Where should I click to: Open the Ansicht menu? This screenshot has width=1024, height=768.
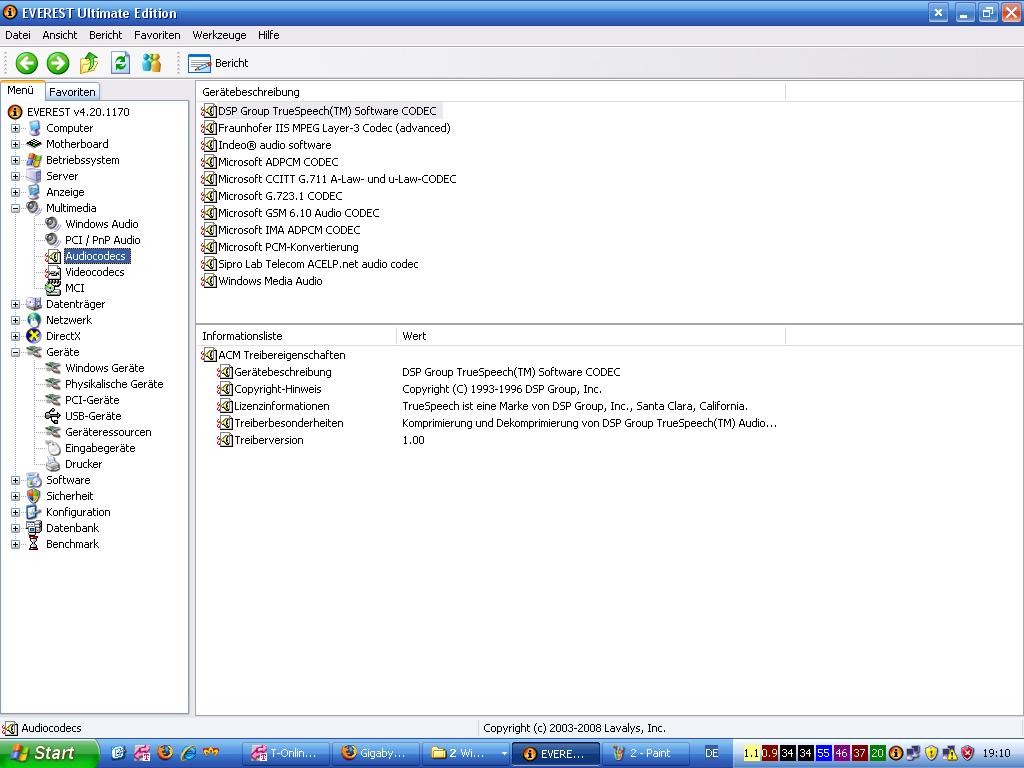coord(59,35)
